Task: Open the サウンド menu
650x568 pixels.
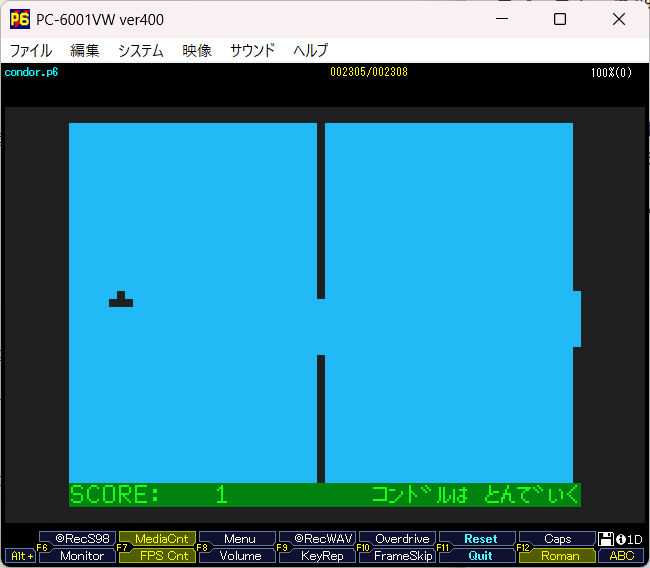Action: (252, 50)
